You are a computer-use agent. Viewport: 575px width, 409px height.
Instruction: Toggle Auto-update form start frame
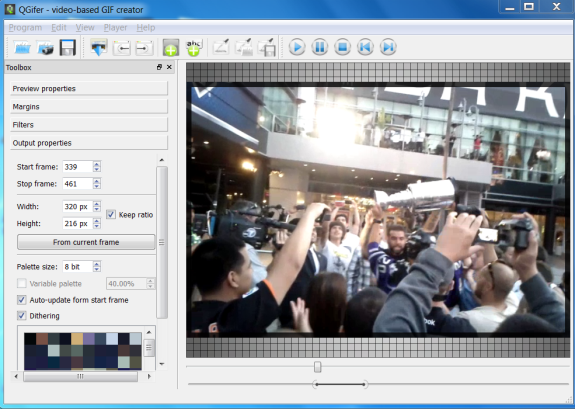coord(22,300)
